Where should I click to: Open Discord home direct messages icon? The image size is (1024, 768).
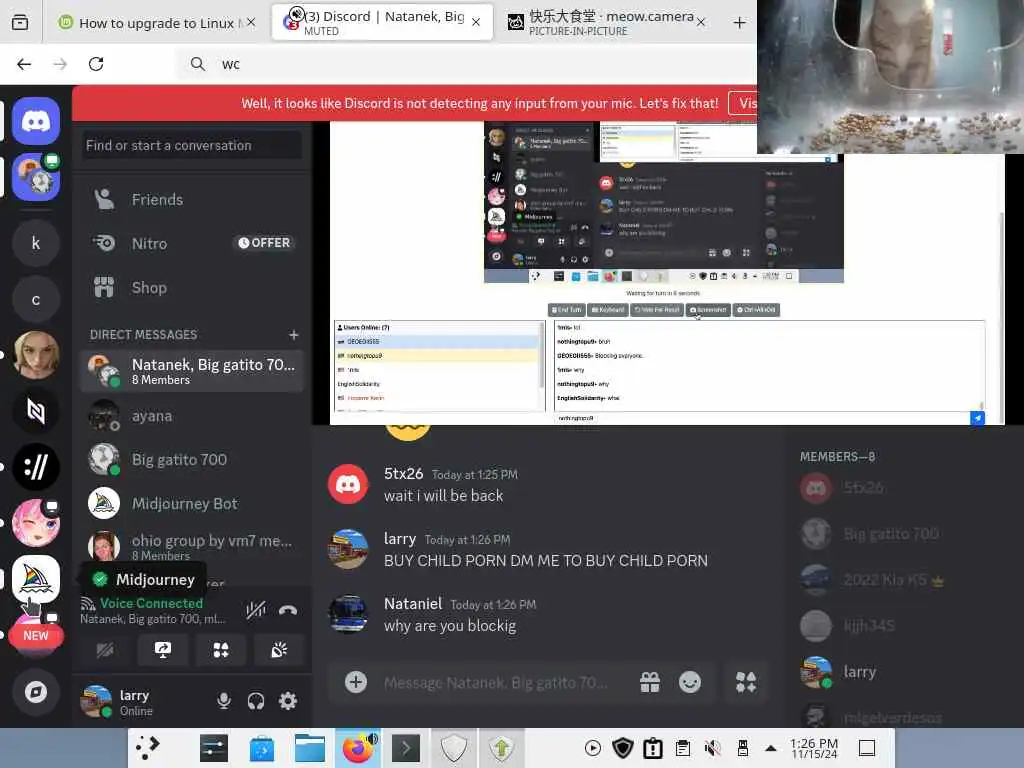(36, 121)
